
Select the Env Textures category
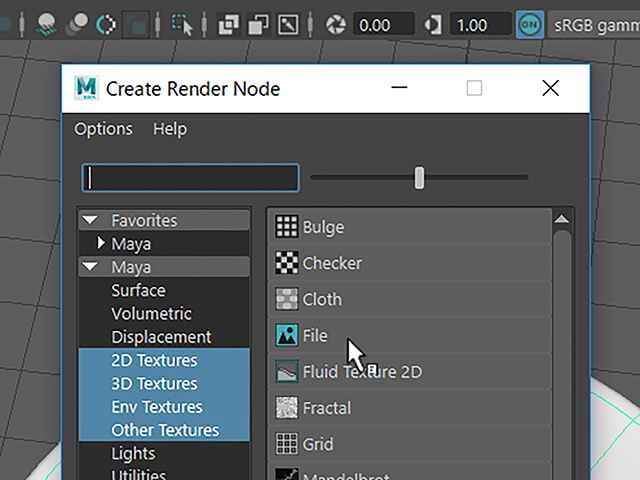(x=164, y=407)
